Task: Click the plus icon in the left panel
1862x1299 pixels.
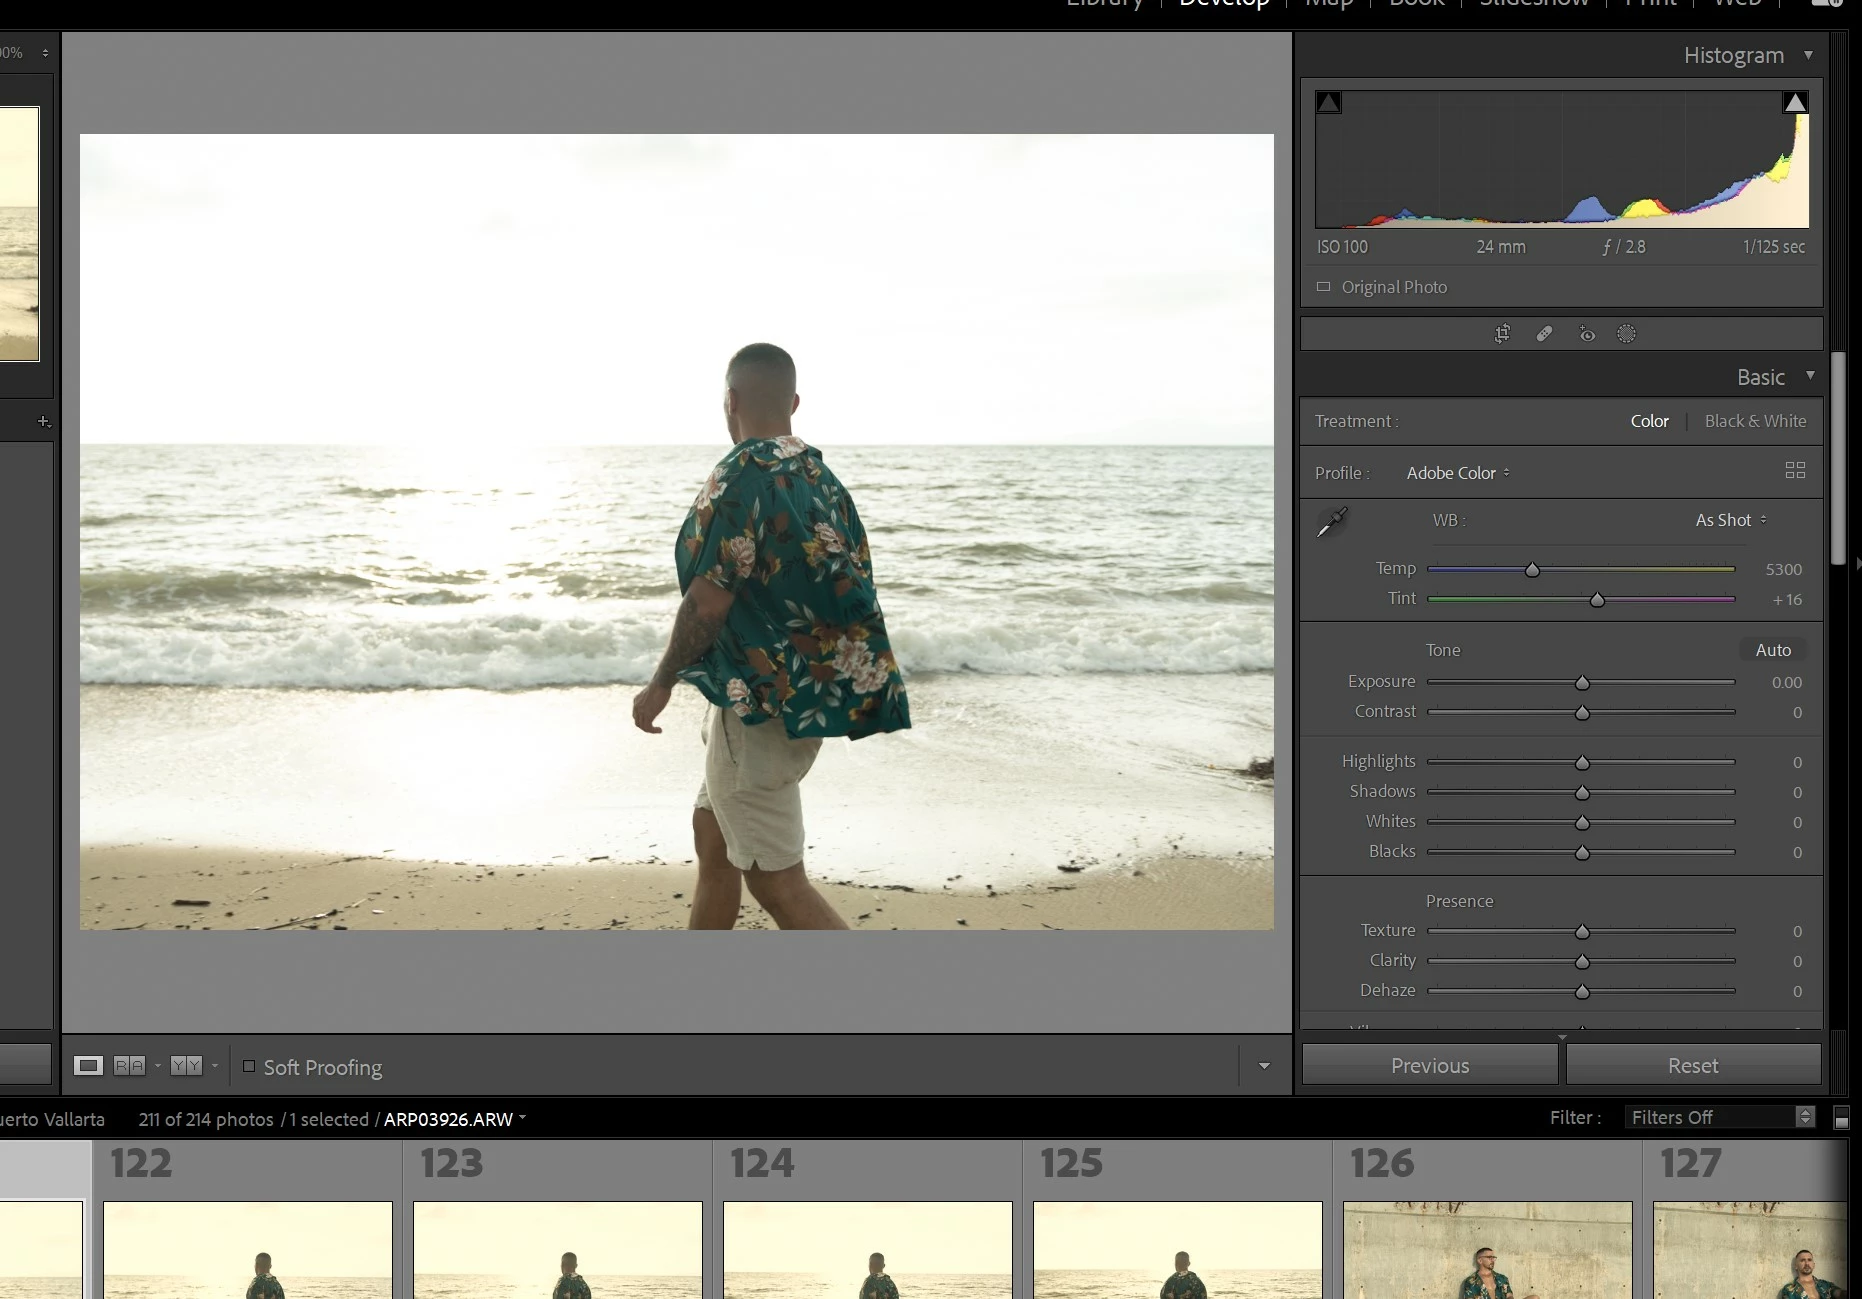Action: pos(43,421)
